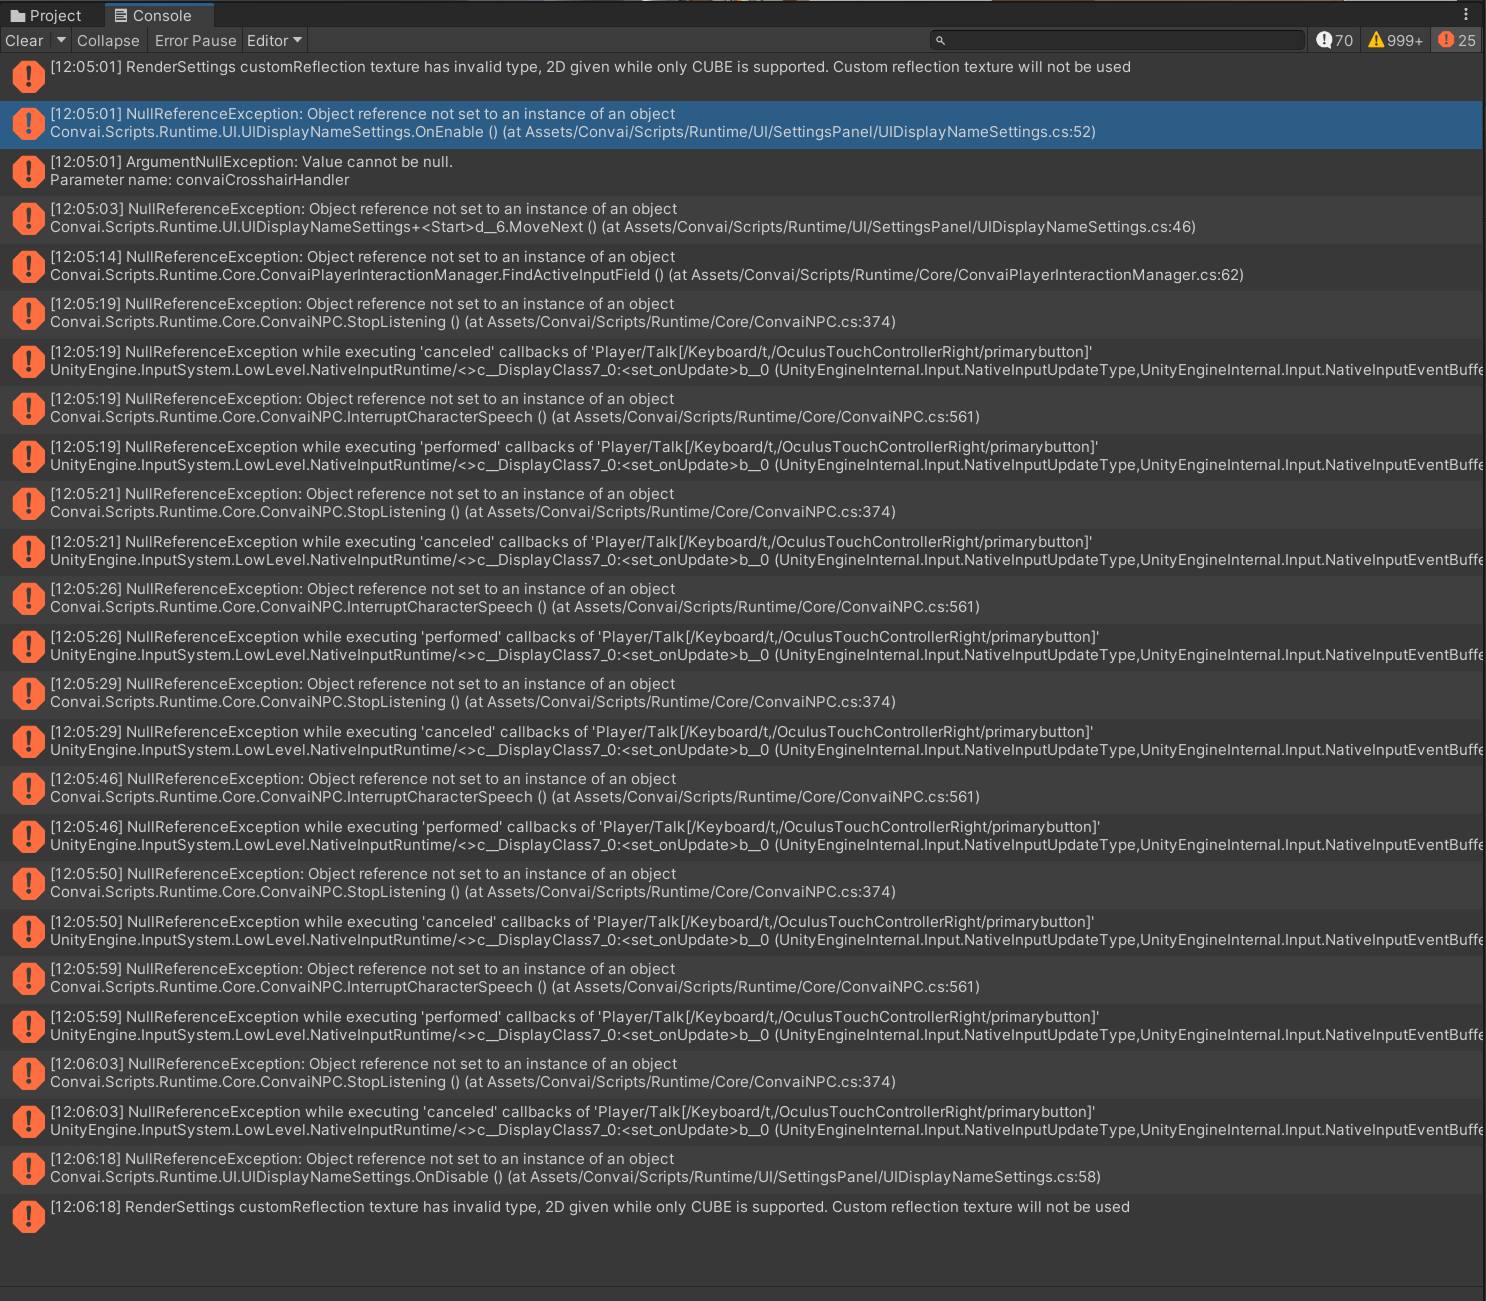Click error icon of 12:05:29 StopListening entry

click(28, 693)
